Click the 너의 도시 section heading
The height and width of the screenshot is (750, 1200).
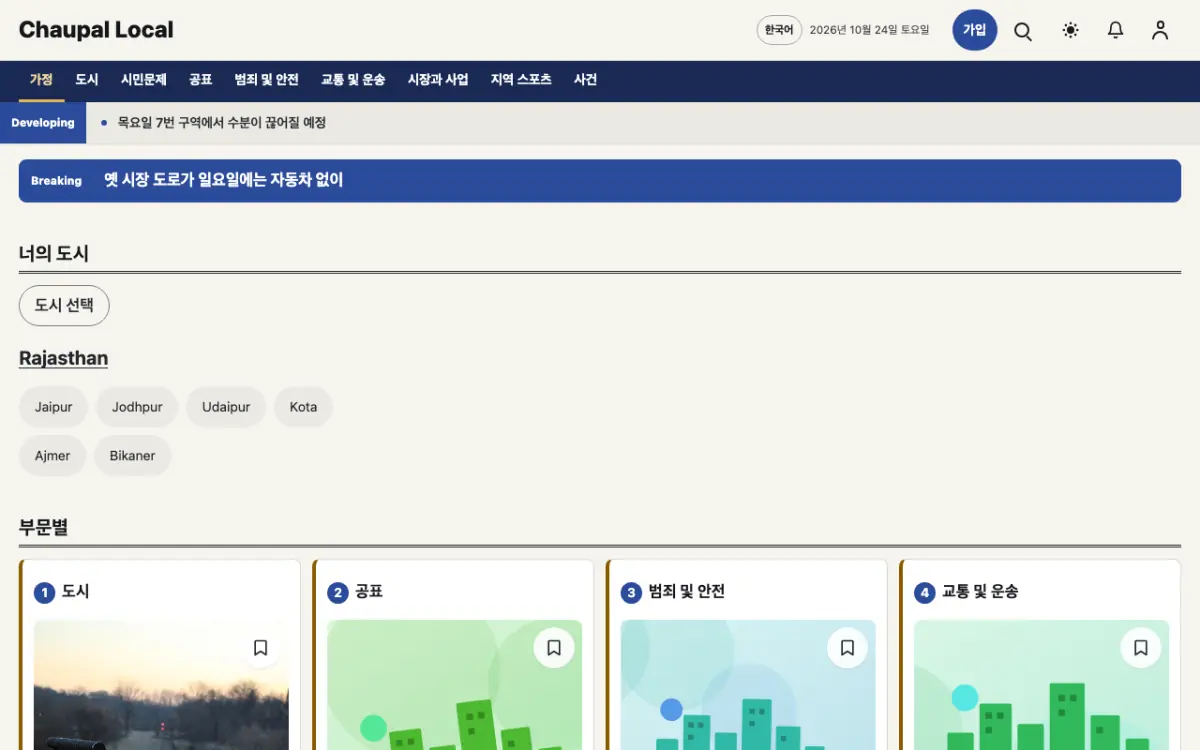(54, 254)
